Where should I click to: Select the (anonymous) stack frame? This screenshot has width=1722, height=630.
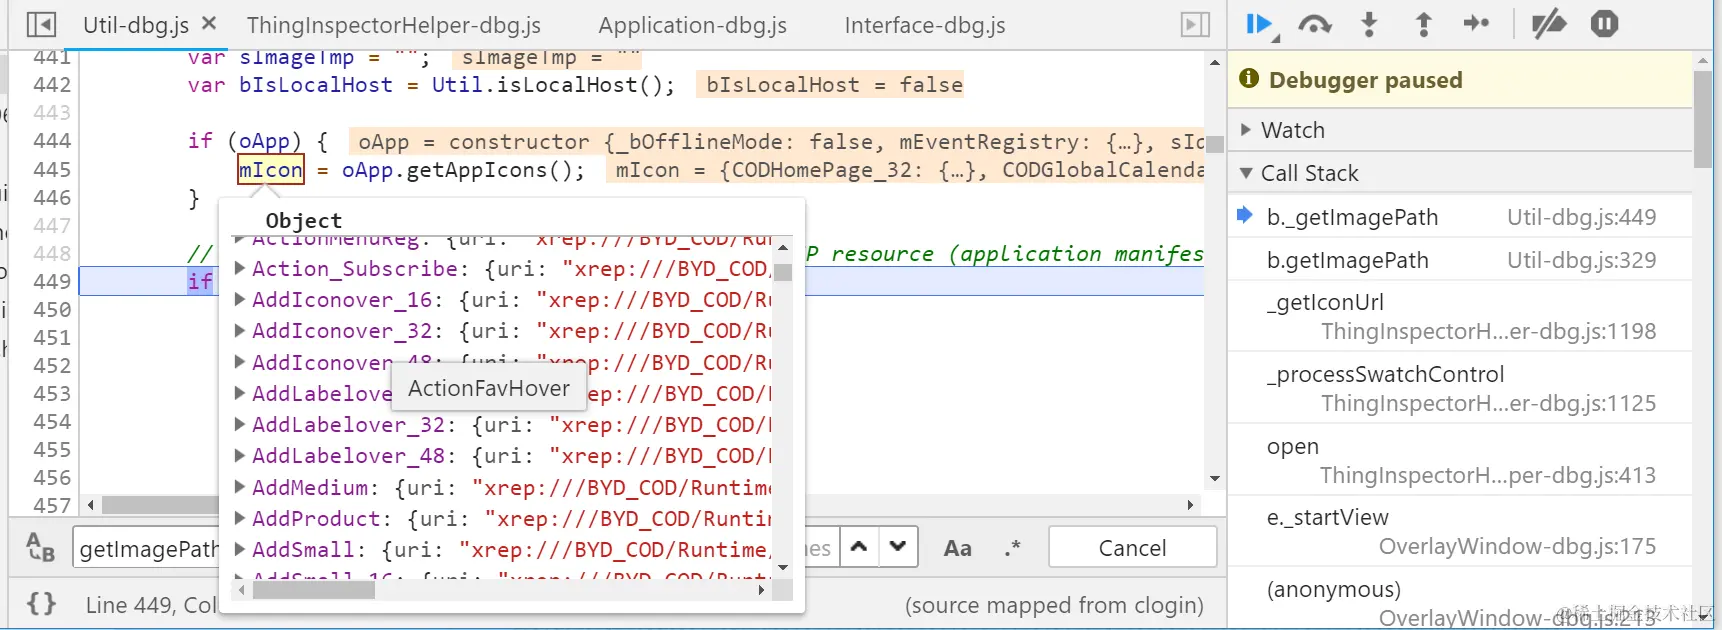point(1461,603)
